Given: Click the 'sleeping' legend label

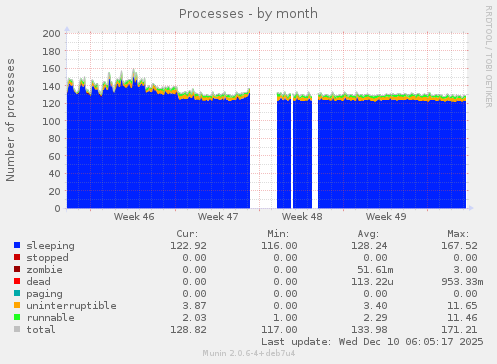Looking at the screenshot, I should (x=50, y=246).
